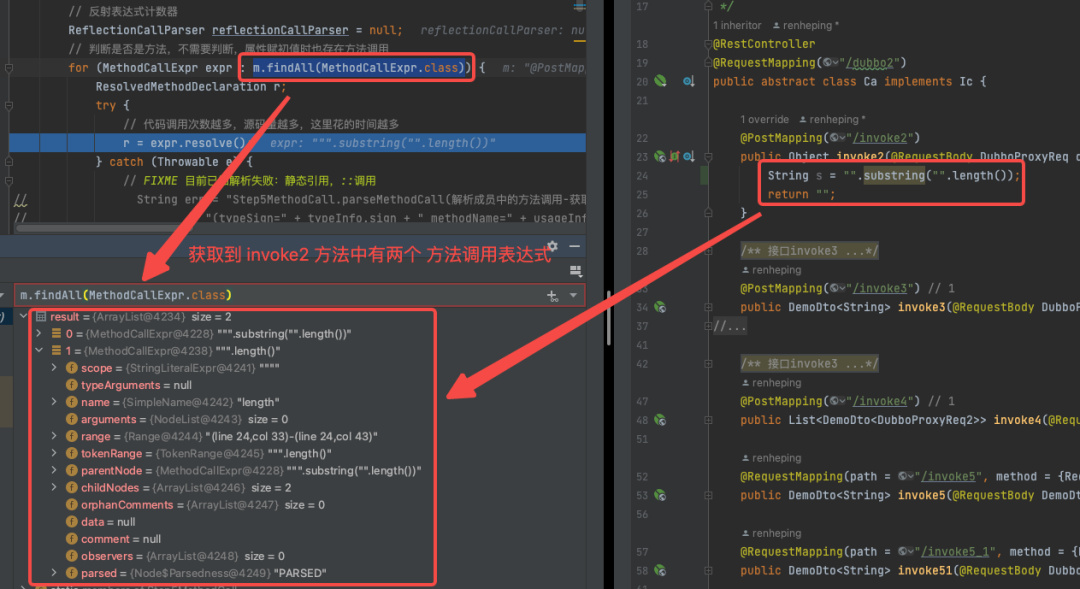Open the /invoke3 mapping link
The width and height of the screenshot is (1080, 589).
[x=880, y=288]
